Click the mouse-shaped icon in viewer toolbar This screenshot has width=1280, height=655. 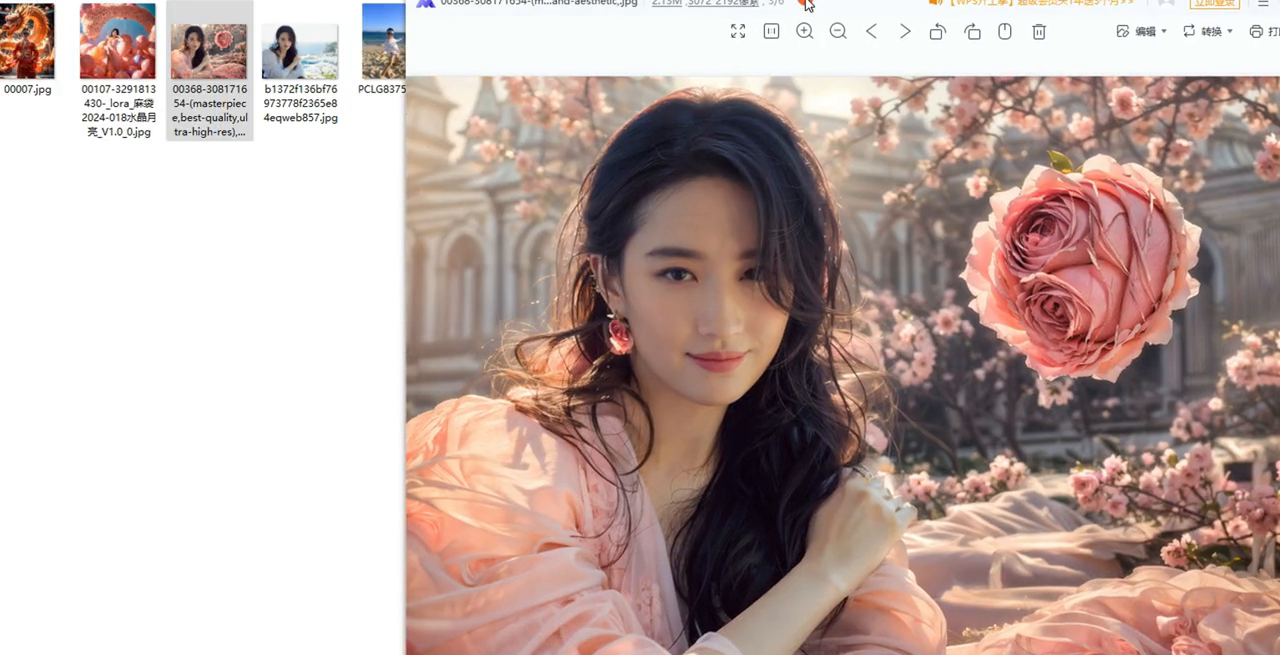point(1005,32)
